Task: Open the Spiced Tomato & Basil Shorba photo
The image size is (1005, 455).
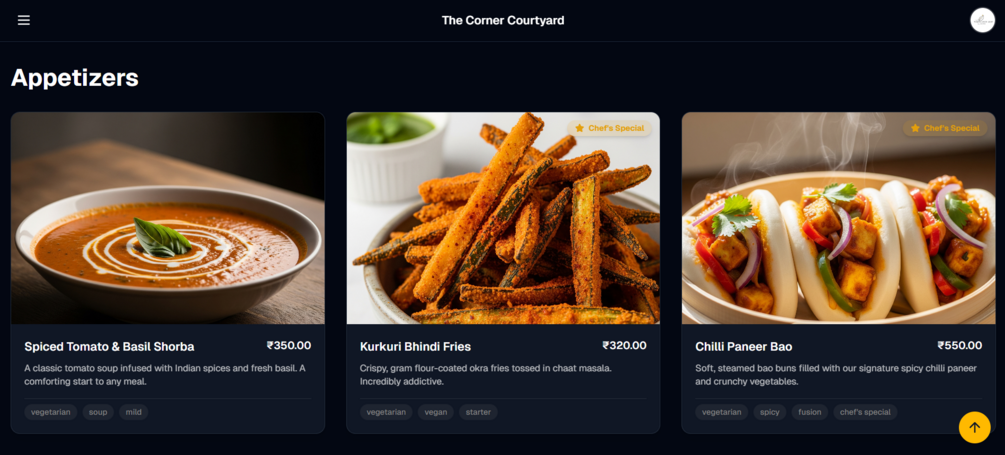Action: point(168,218)
